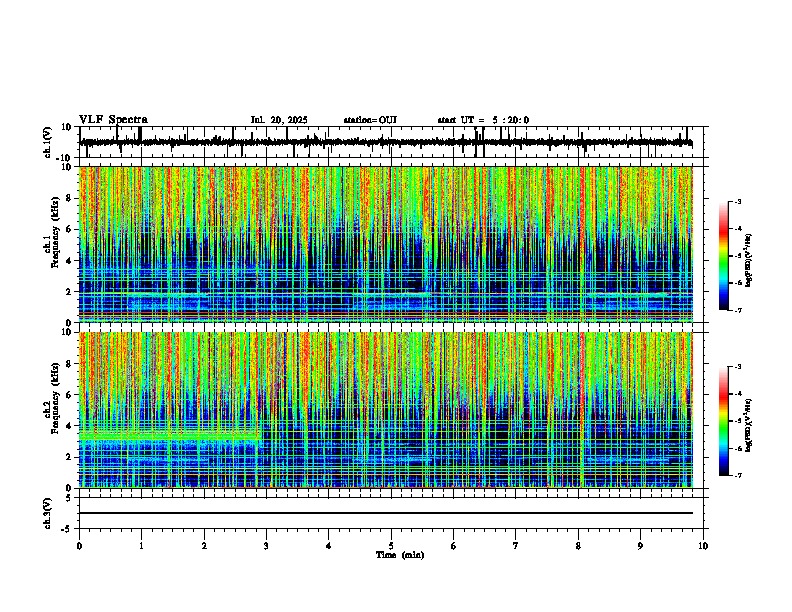792x612 pixels.
Task: Click the "station=OUJ" label
Action: tap(370, 120)
